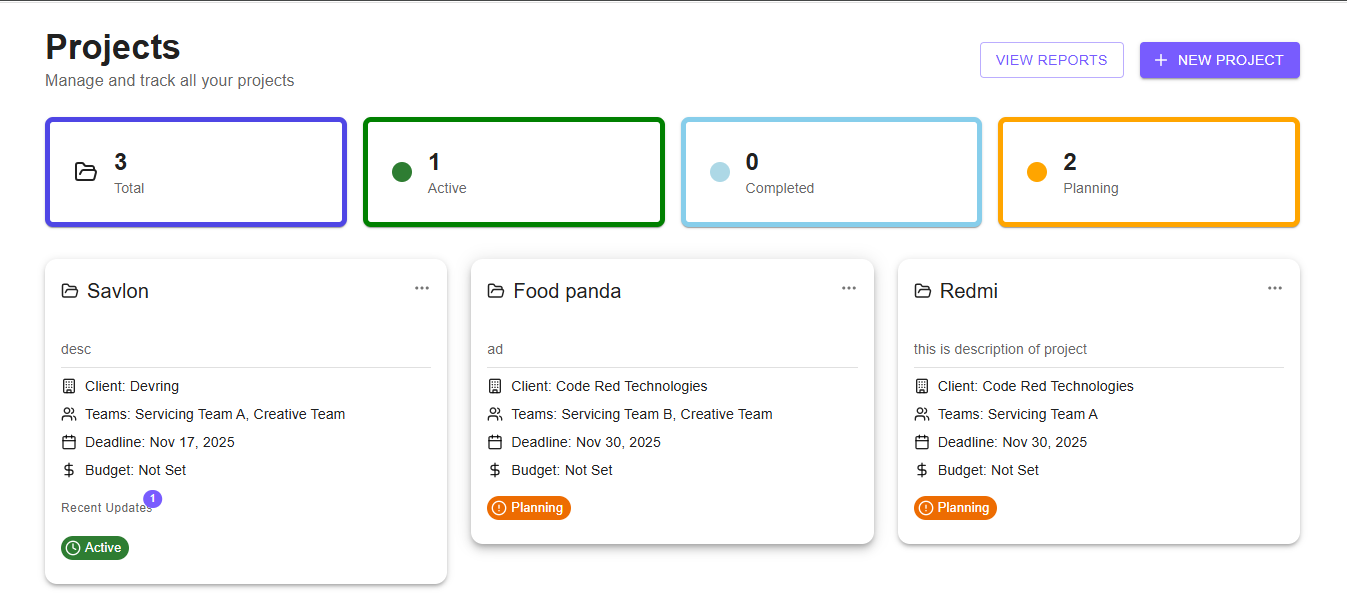Expand the Redmi card more-options menu

[x=1275, y=288]
